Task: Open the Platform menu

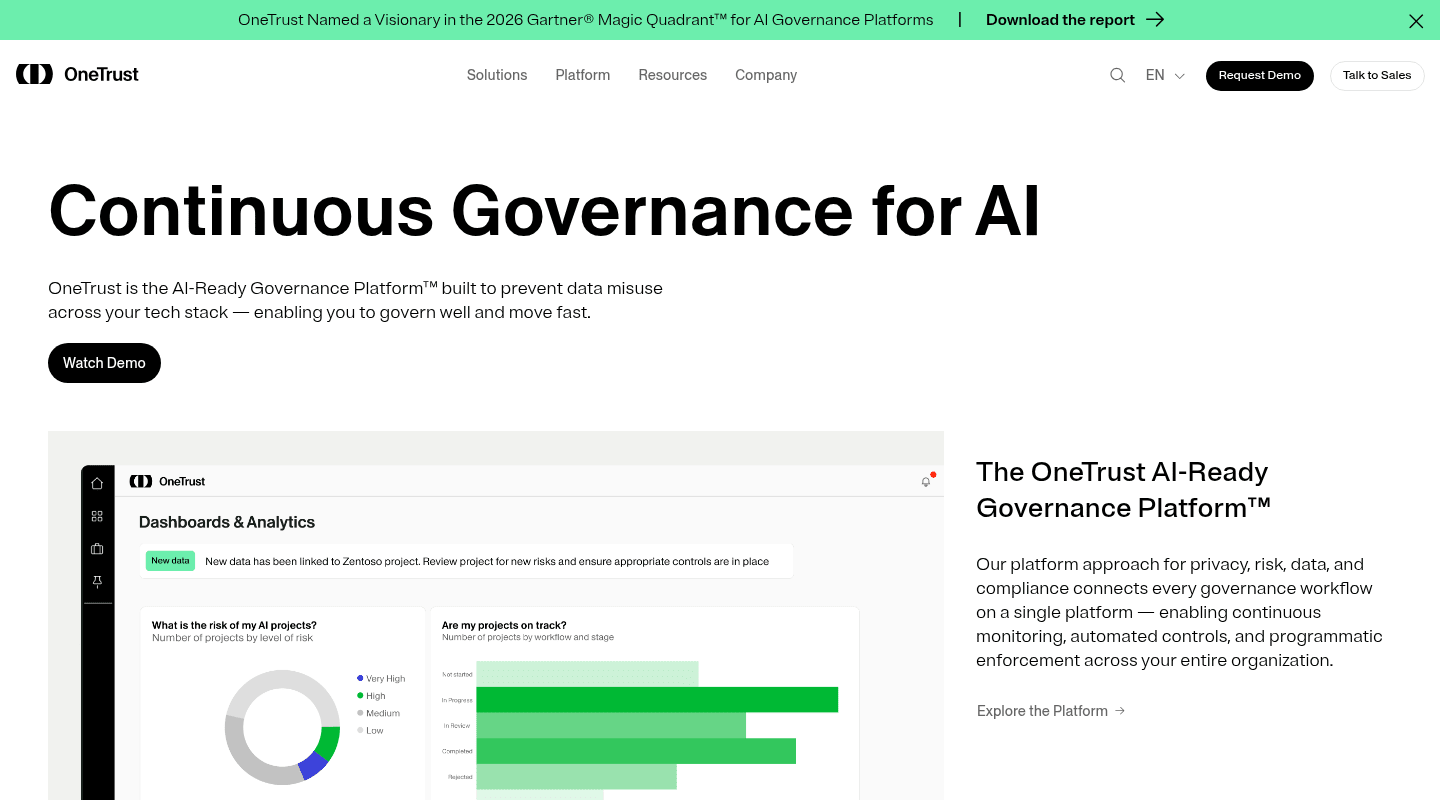Action: [583, 75]
